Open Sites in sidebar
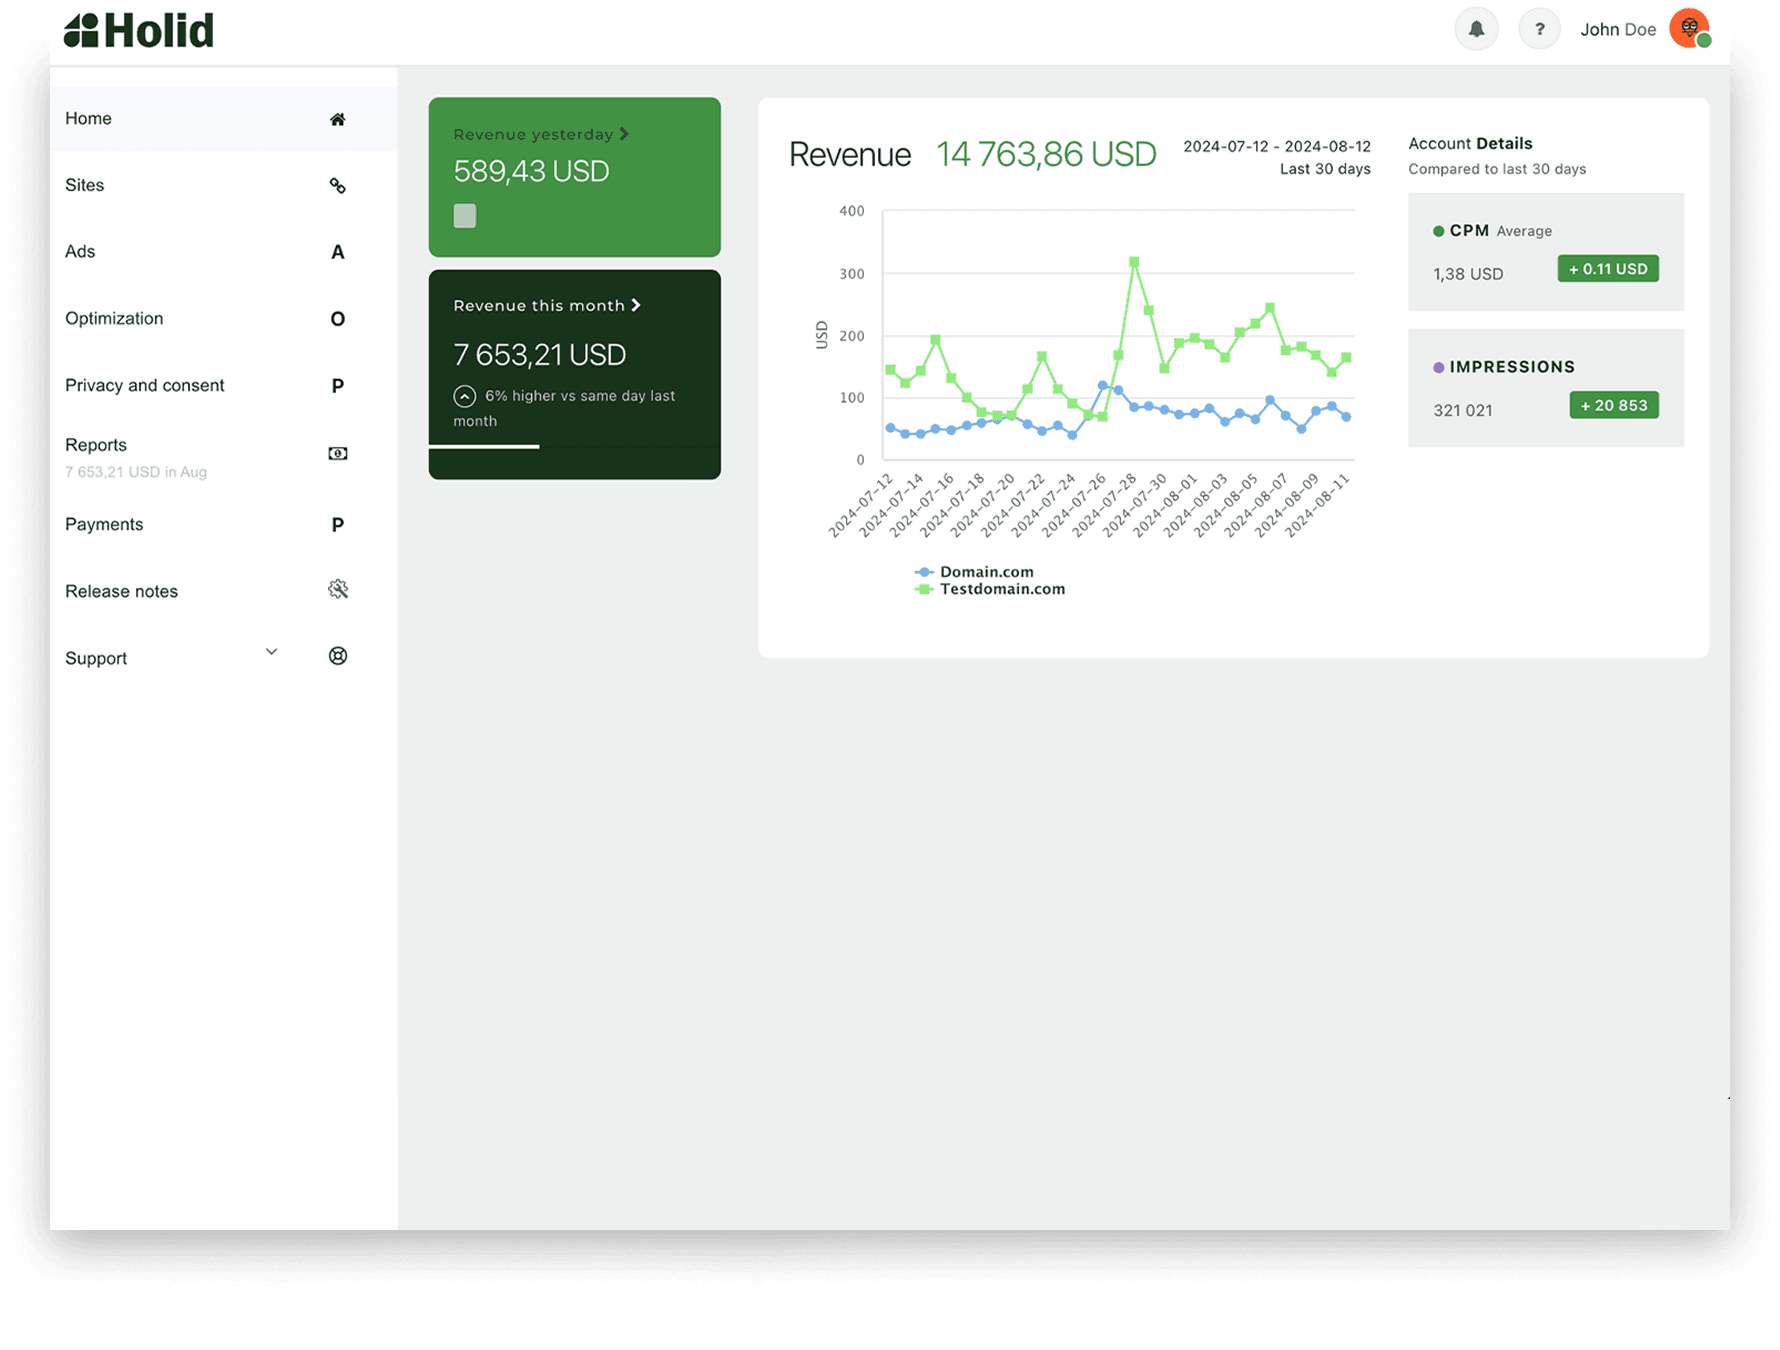The height and width of the screenshot is (1350, 1780). [224, 185]
